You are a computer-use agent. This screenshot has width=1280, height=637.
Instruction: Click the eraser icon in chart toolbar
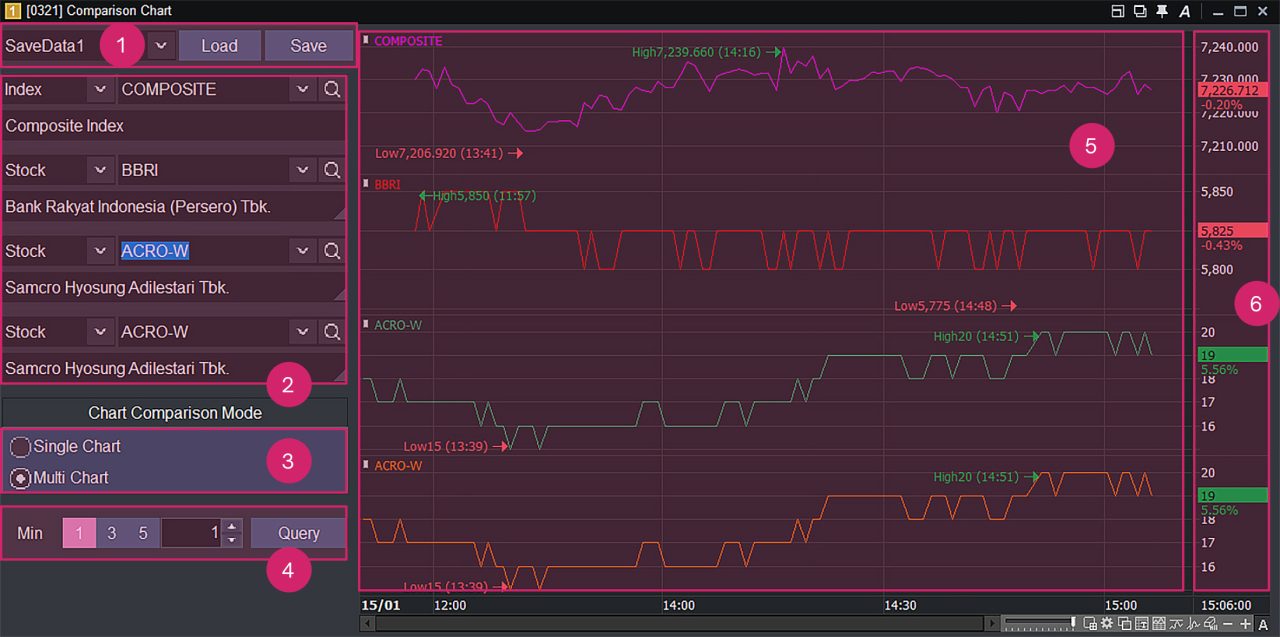click(1211, 624)
